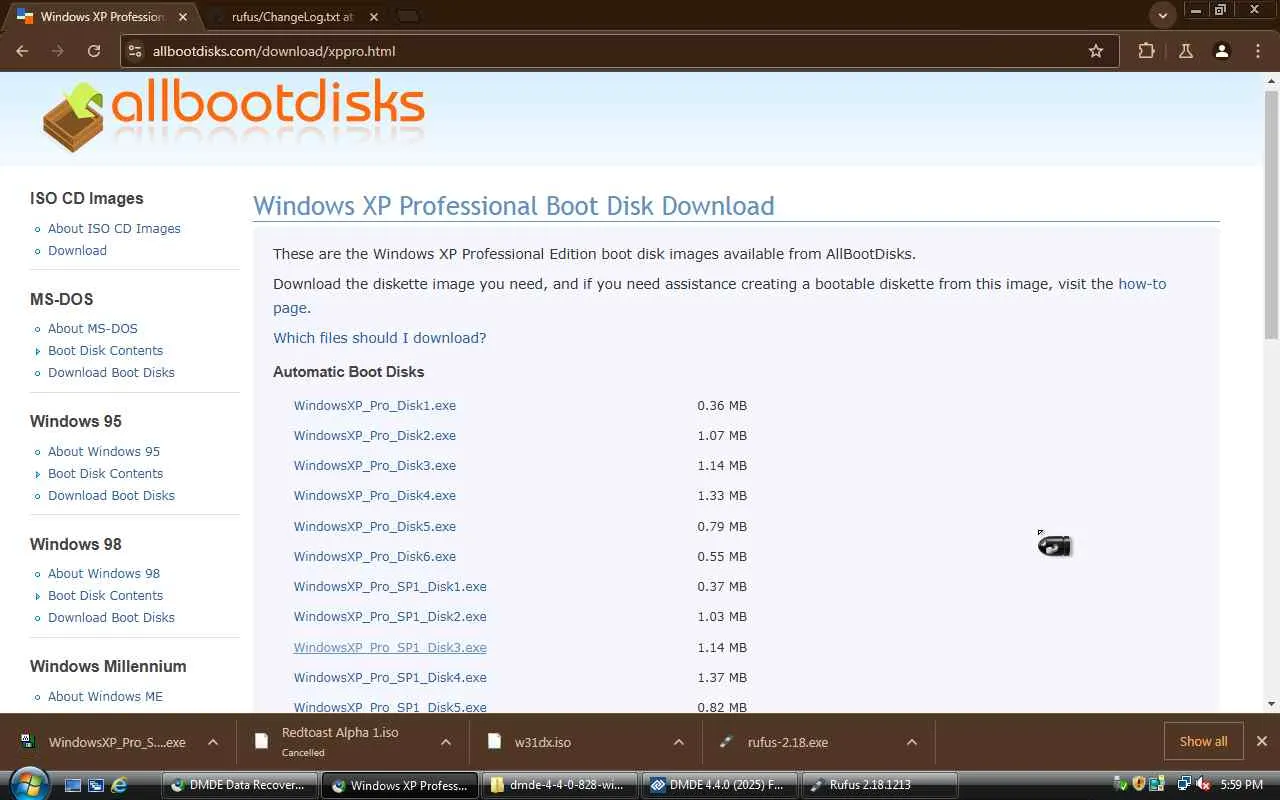Viewport: 1280px width, 800px height.
Task: Open the how-to page link
Action: pyautogui.click(x=1142, y=284)
